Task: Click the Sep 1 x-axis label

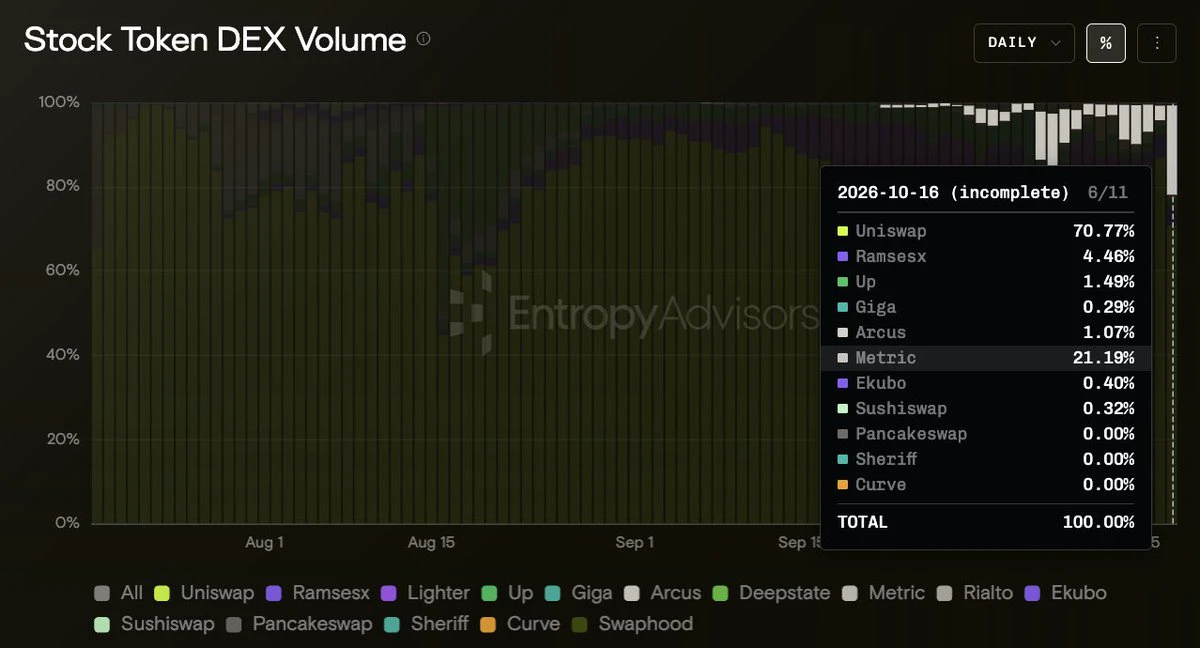Action: point(634,543)
